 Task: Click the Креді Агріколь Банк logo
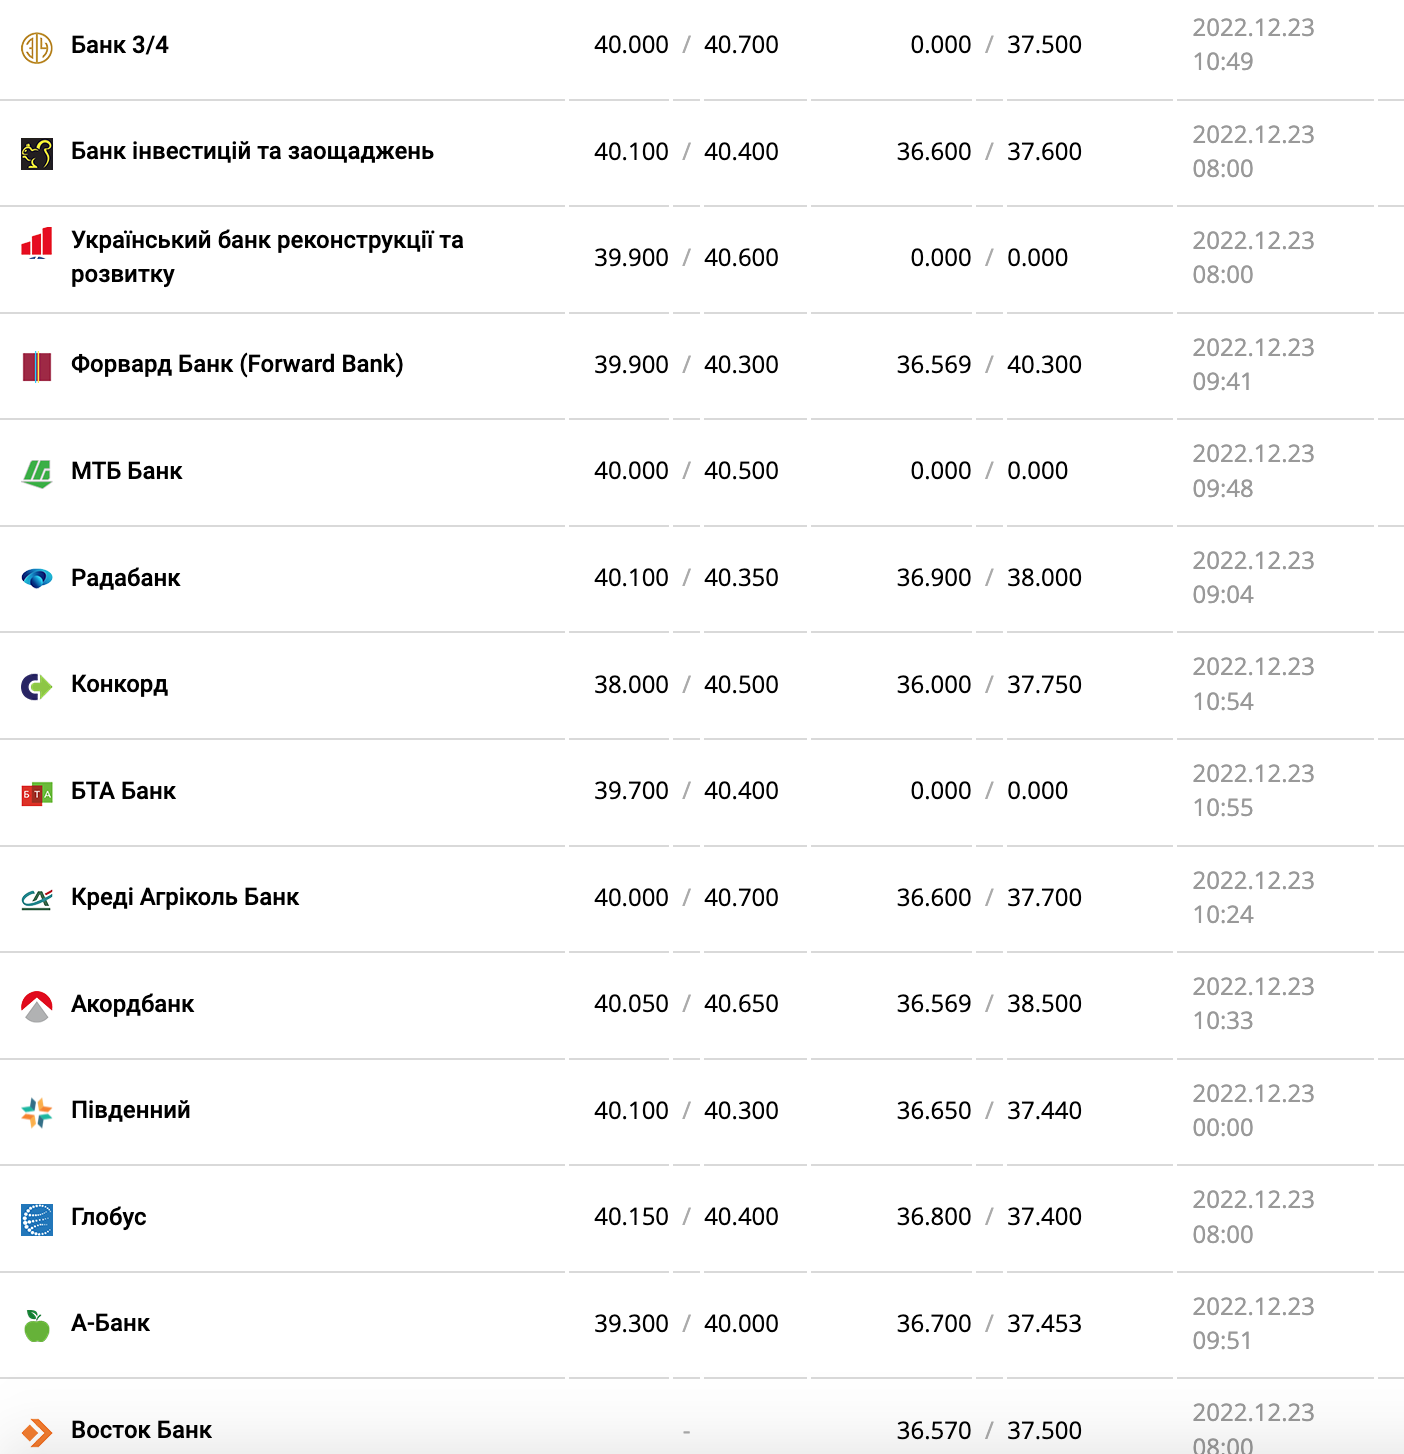(x=37, y=899)
